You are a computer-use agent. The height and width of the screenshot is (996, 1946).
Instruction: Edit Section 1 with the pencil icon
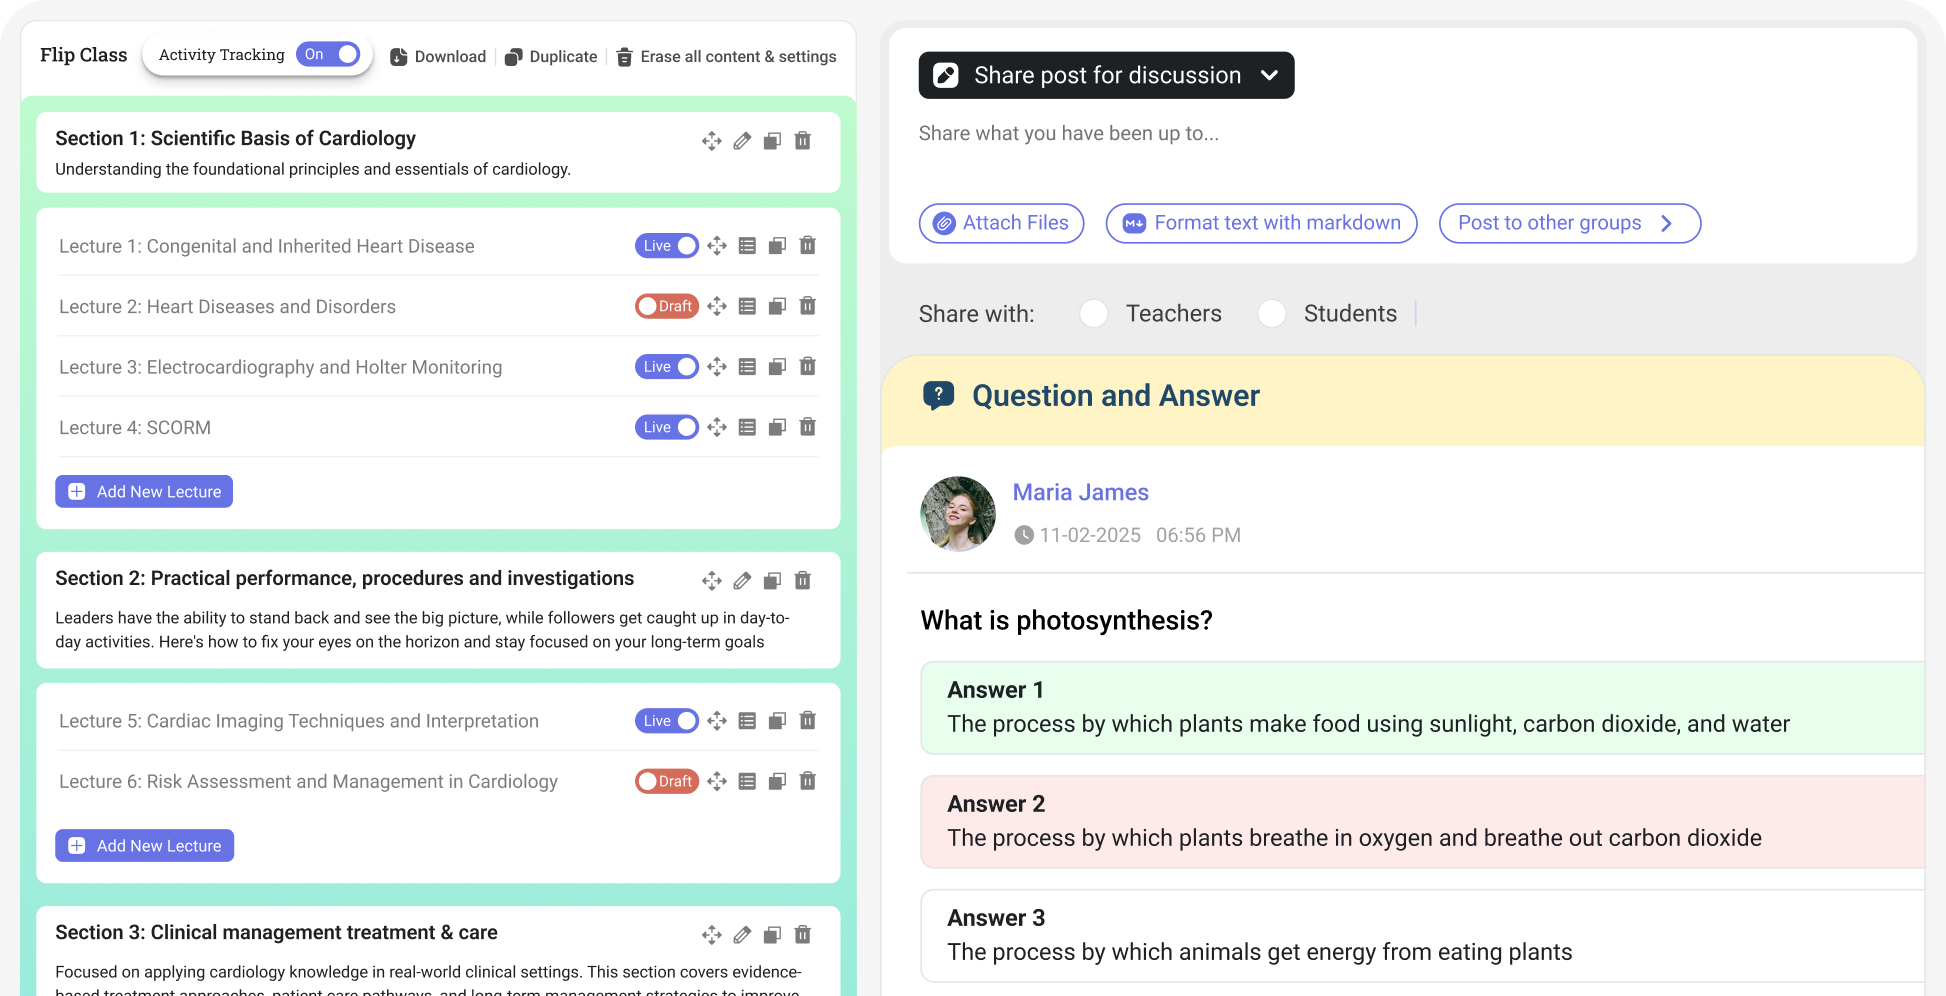pos(742,141)
